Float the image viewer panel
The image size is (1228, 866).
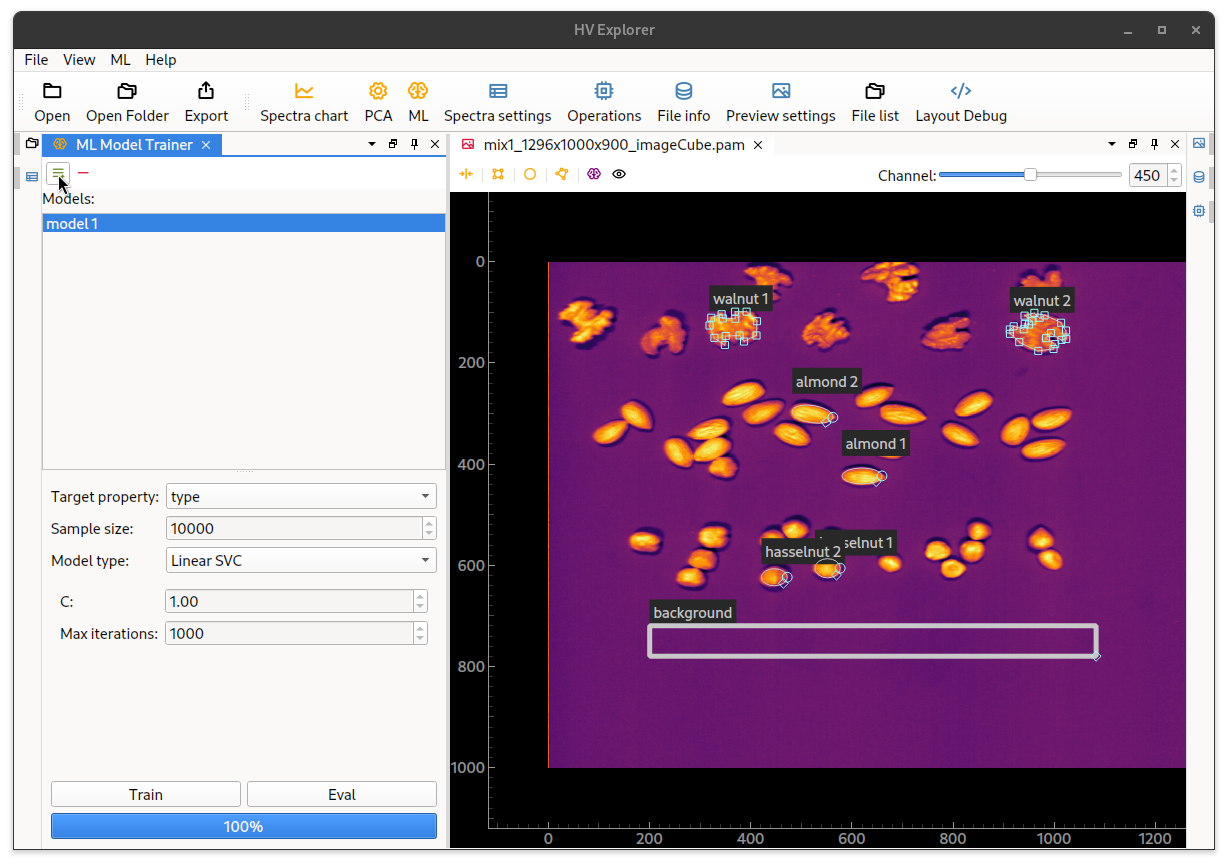pos(1133,144)
